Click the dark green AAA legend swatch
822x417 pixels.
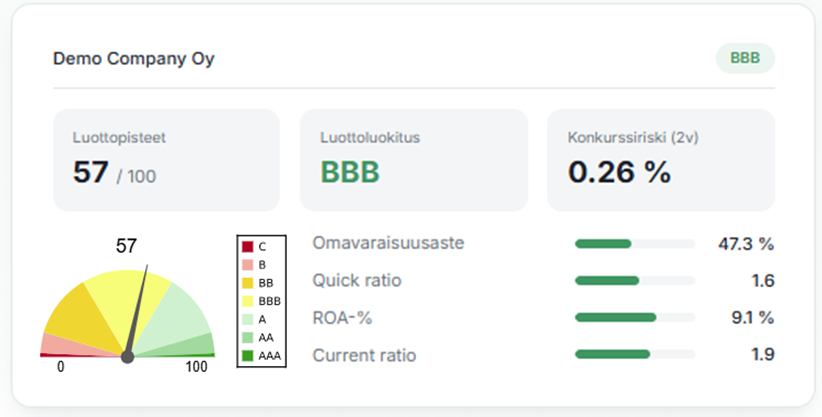pos(247,355)
